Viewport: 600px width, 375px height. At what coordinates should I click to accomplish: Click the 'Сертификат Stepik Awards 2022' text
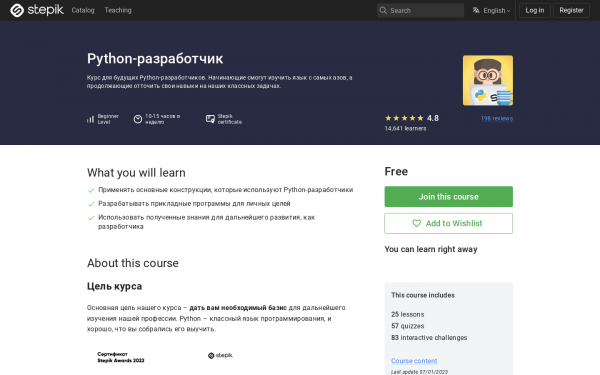click(121, 357)
